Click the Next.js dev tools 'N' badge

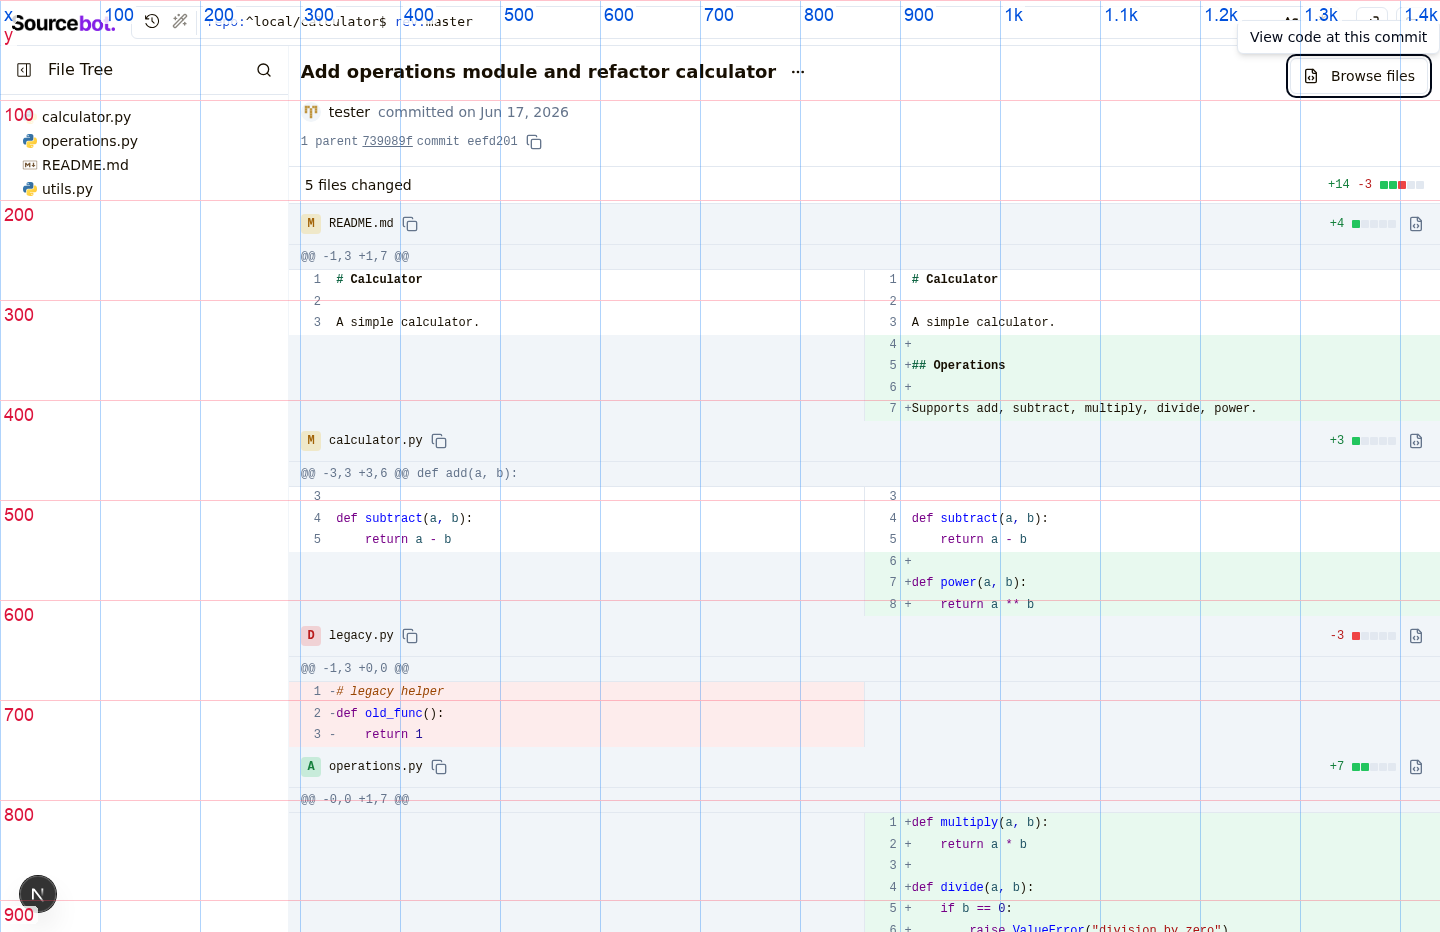tap(38, 894)
